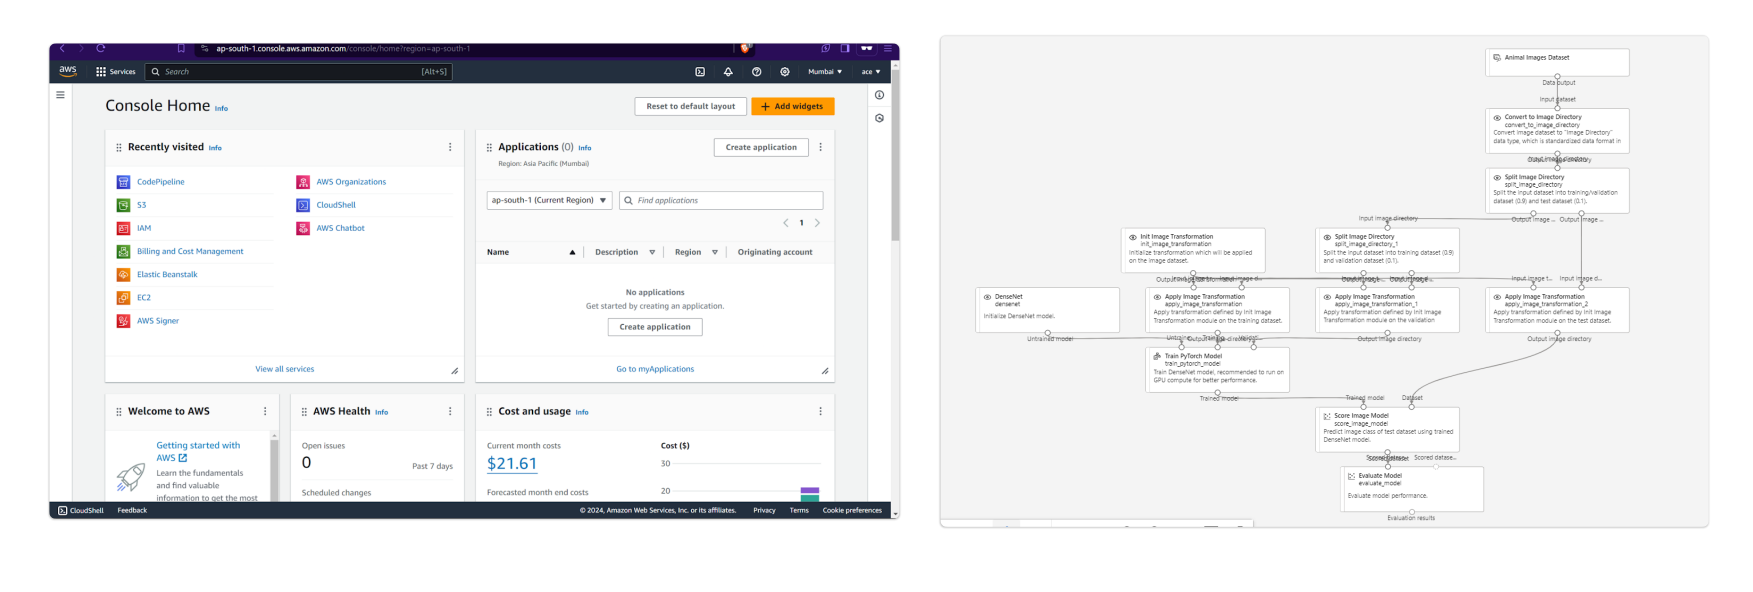Screen dimensions: 1753x592
Task: Open the settings gear in AWS navbar
Action: [785, 72]
